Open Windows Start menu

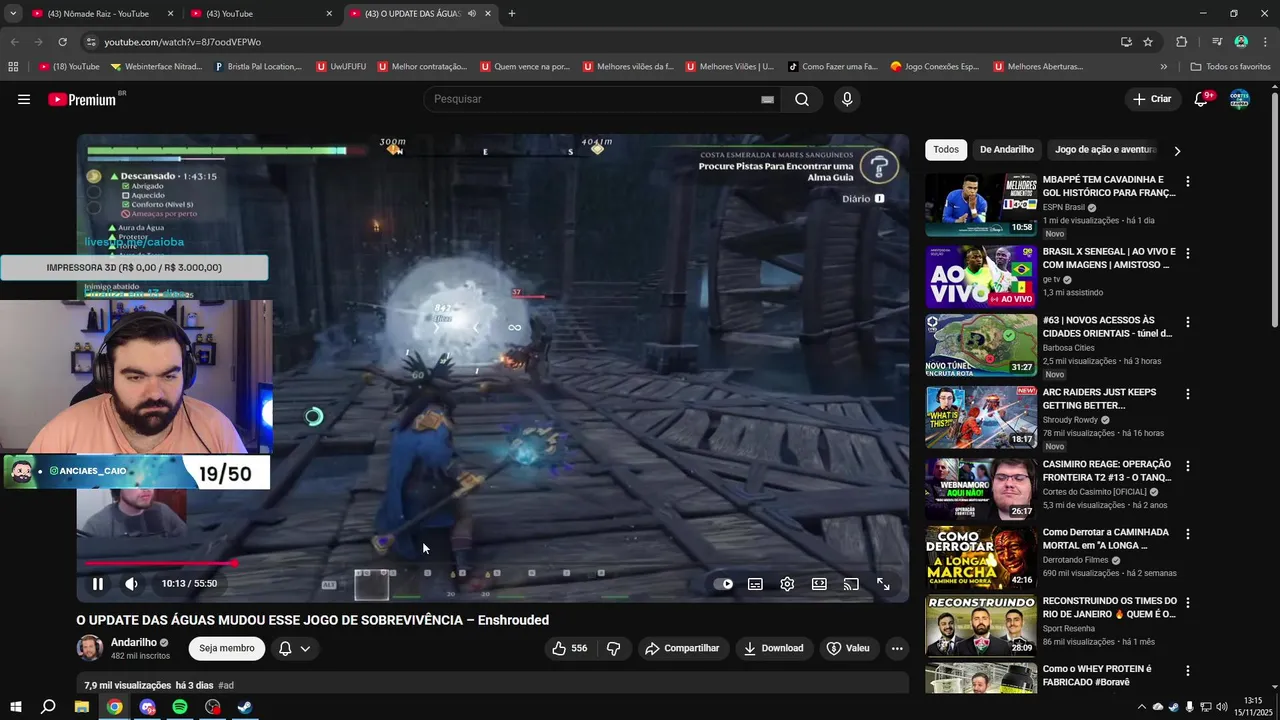click(x=16, y=707)
